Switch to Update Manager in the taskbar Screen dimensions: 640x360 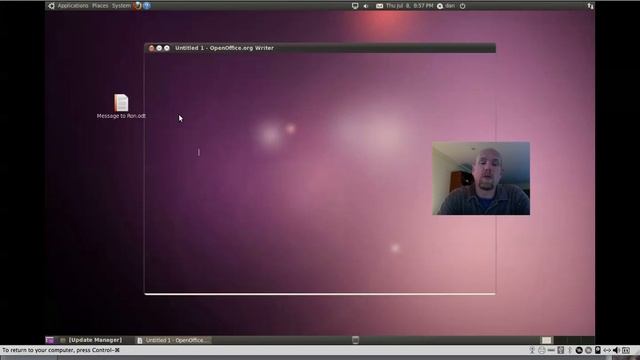(x=91, y=340)
